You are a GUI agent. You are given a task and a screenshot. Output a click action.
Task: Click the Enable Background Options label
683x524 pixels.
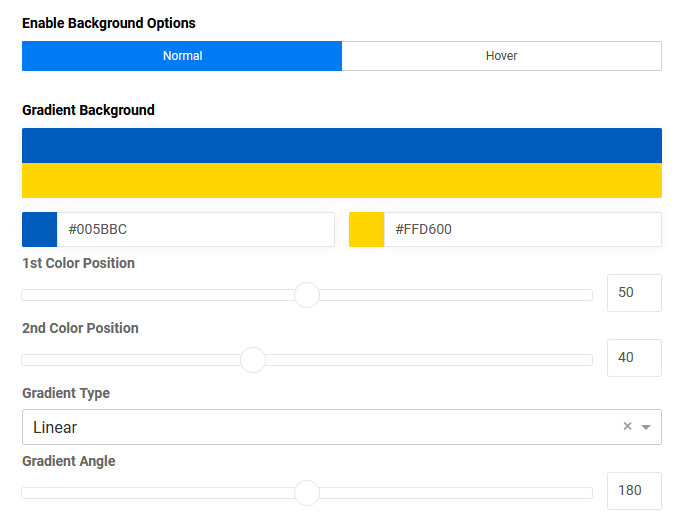(x=109, y=23)
